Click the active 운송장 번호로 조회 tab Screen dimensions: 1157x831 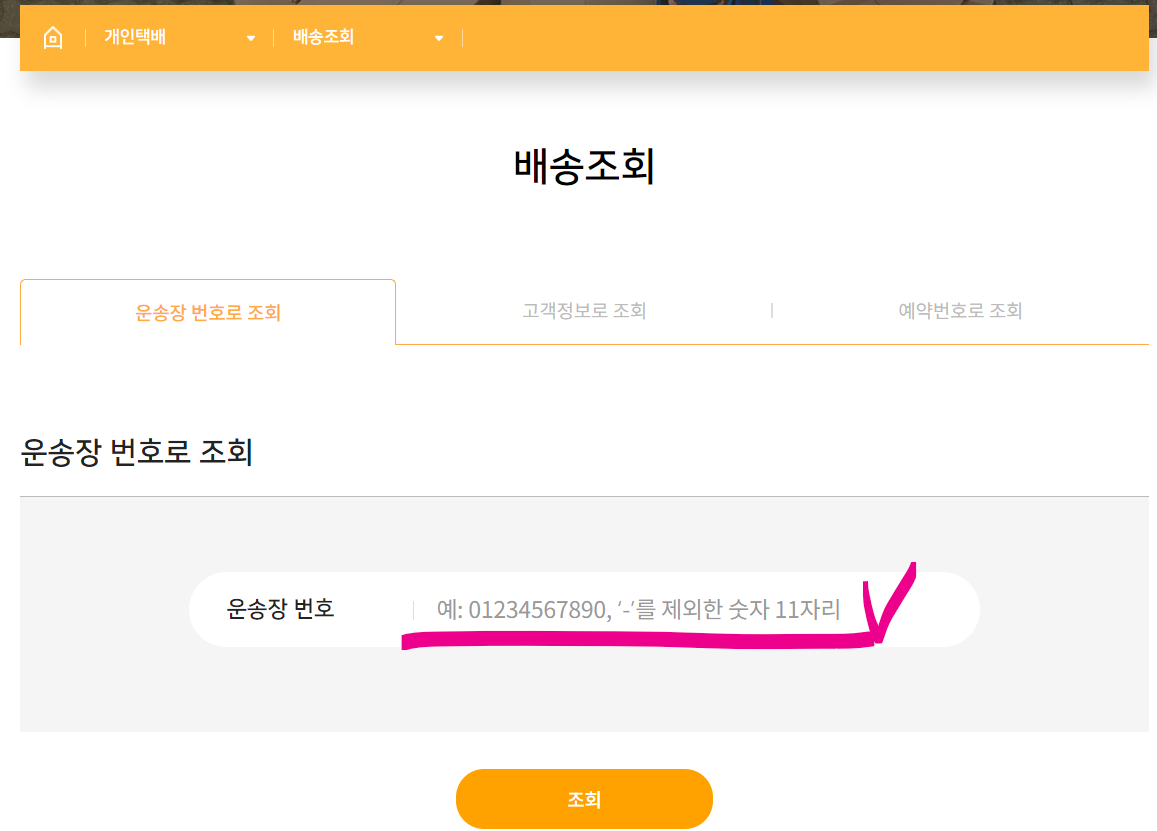coord(207,311)
